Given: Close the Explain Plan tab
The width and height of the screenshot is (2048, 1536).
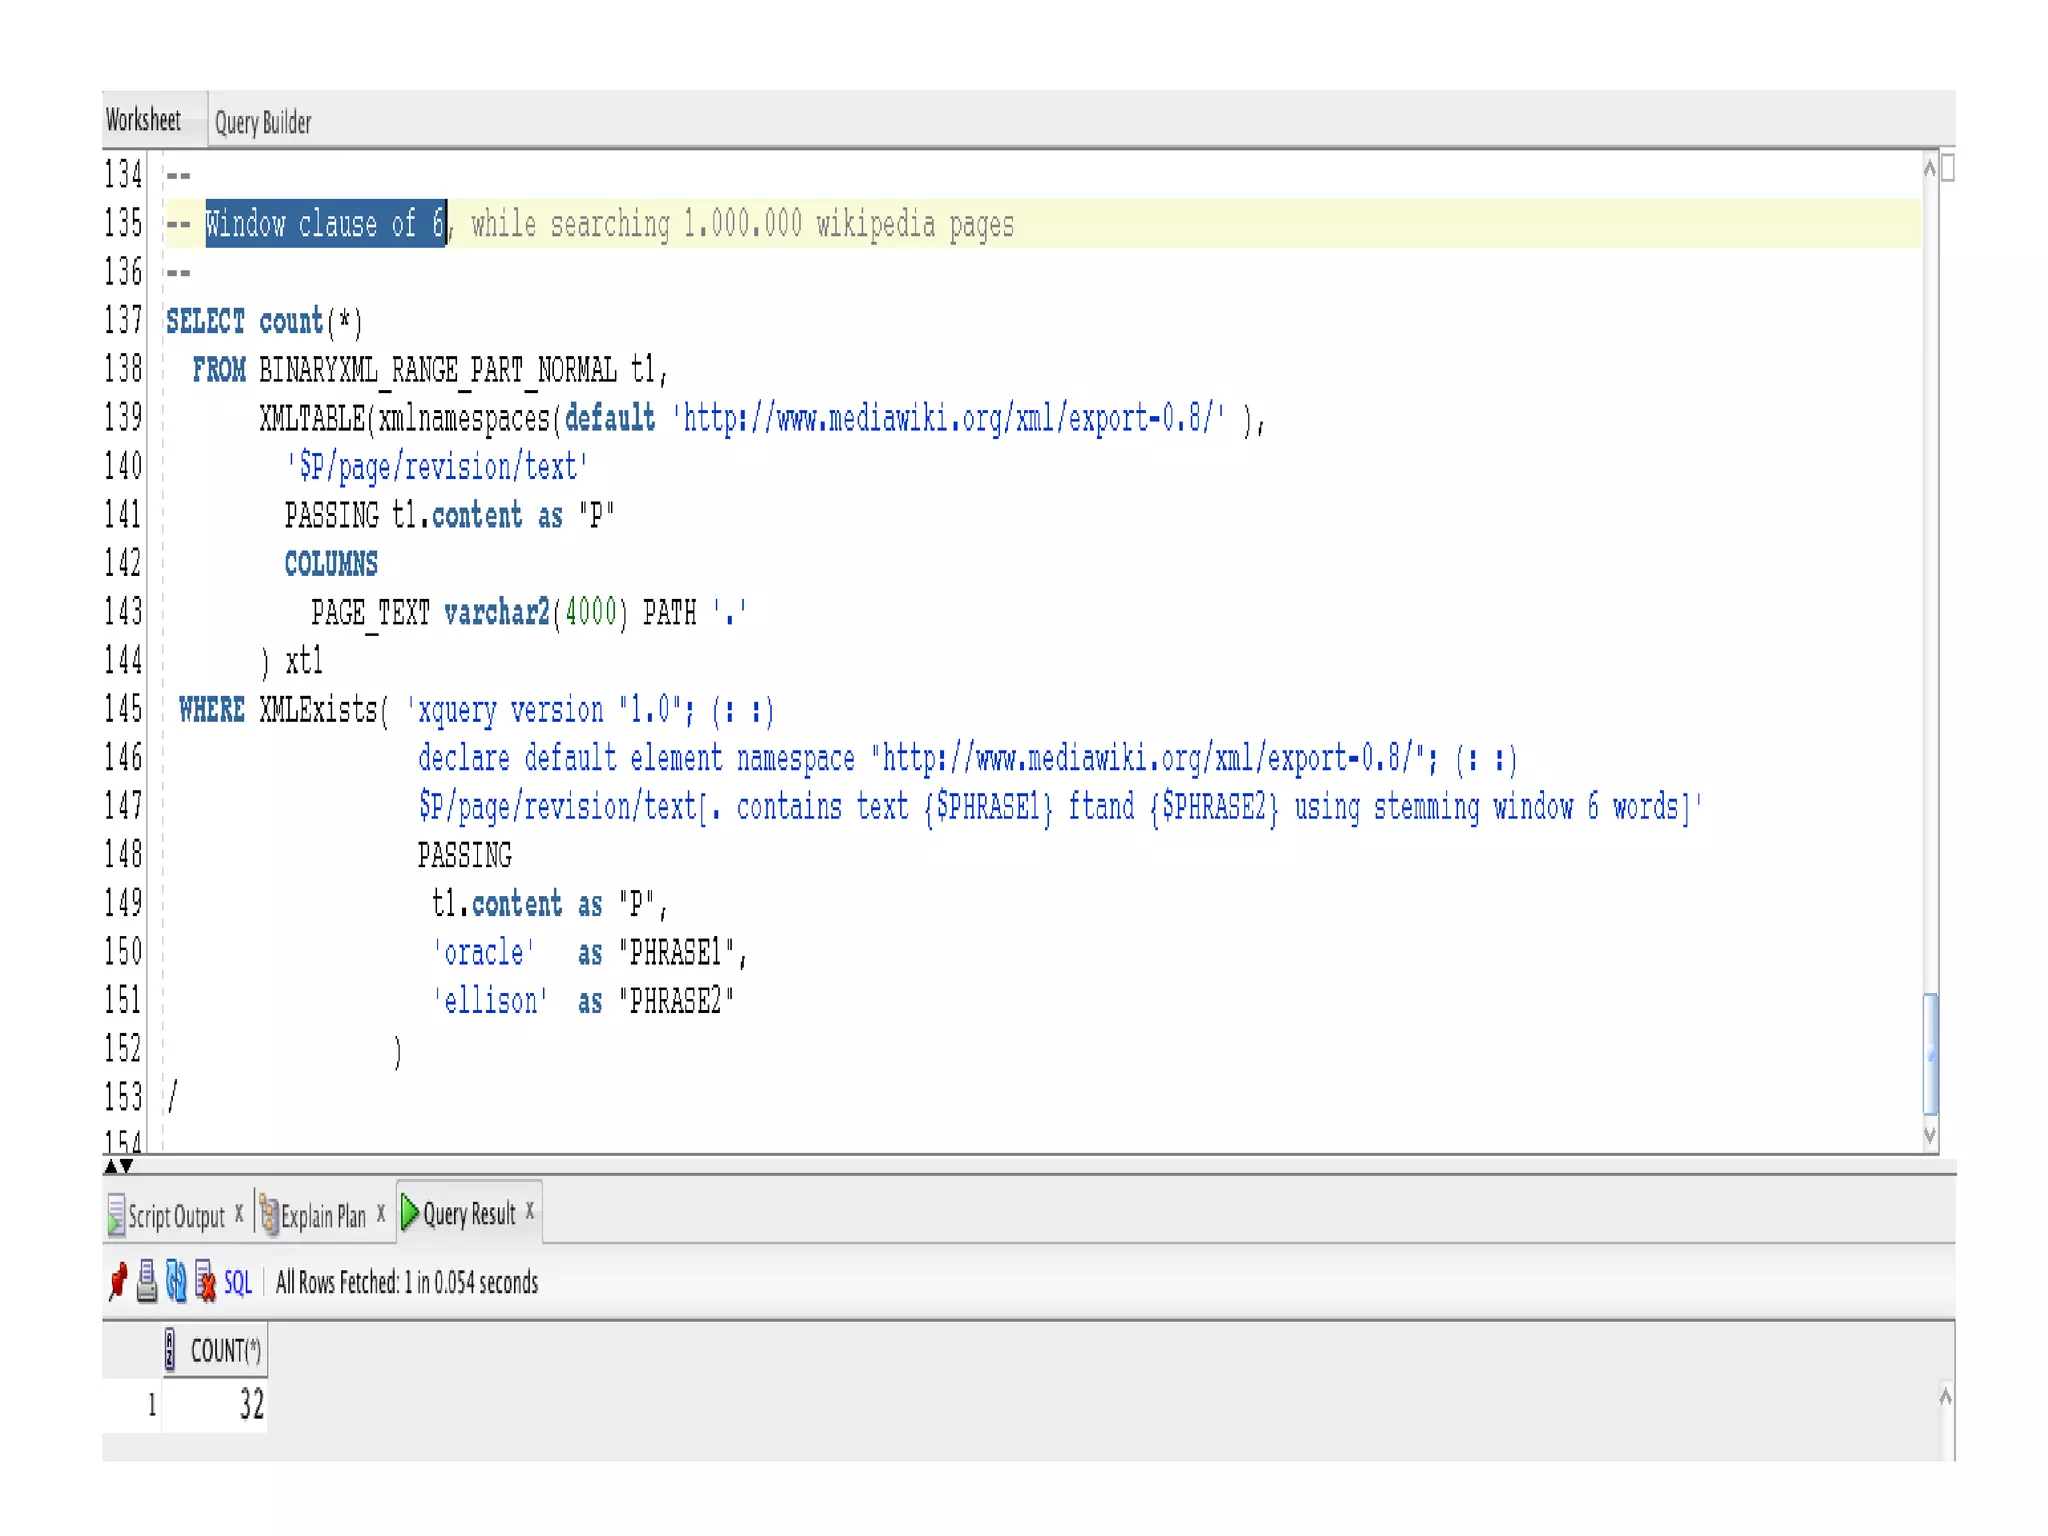Looking at the screenshot, I should (381, 1213).
